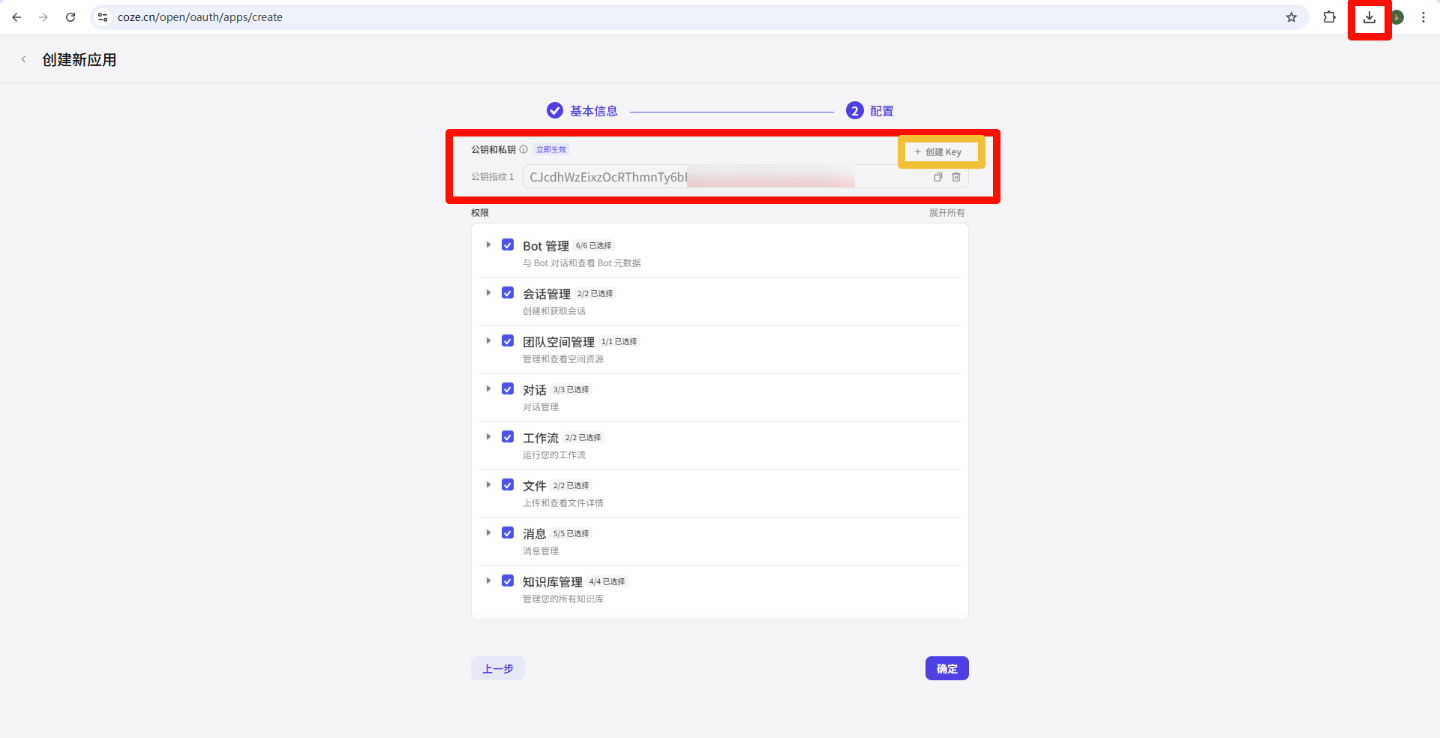The image size is (1440, 738).
Task: Expand the 消息 permission details
Action: (x=489, y=533)
